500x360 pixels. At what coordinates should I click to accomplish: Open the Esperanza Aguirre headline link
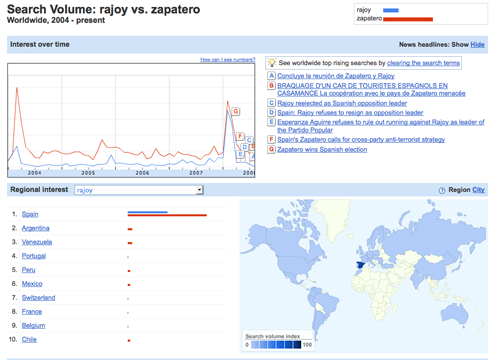[381, 126]
